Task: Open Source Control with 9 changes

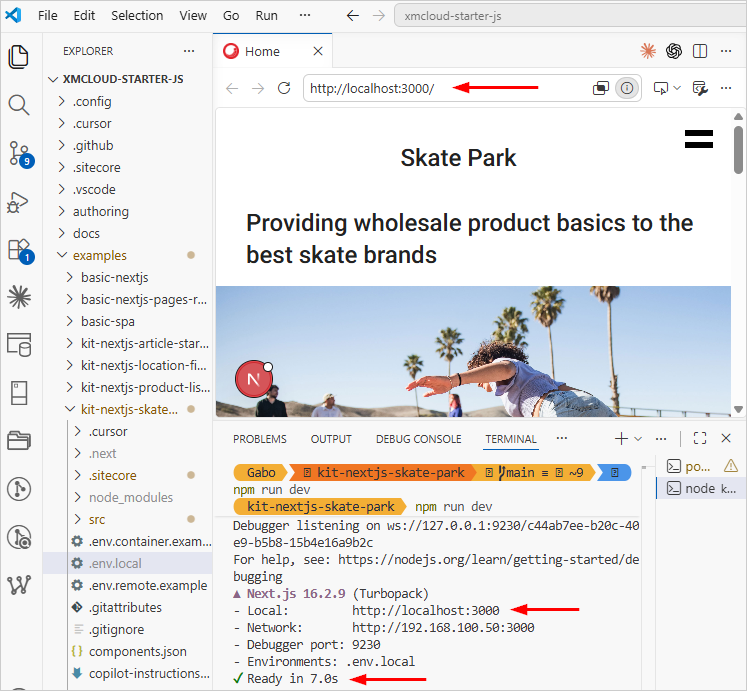Action: (x=20, y=154)
